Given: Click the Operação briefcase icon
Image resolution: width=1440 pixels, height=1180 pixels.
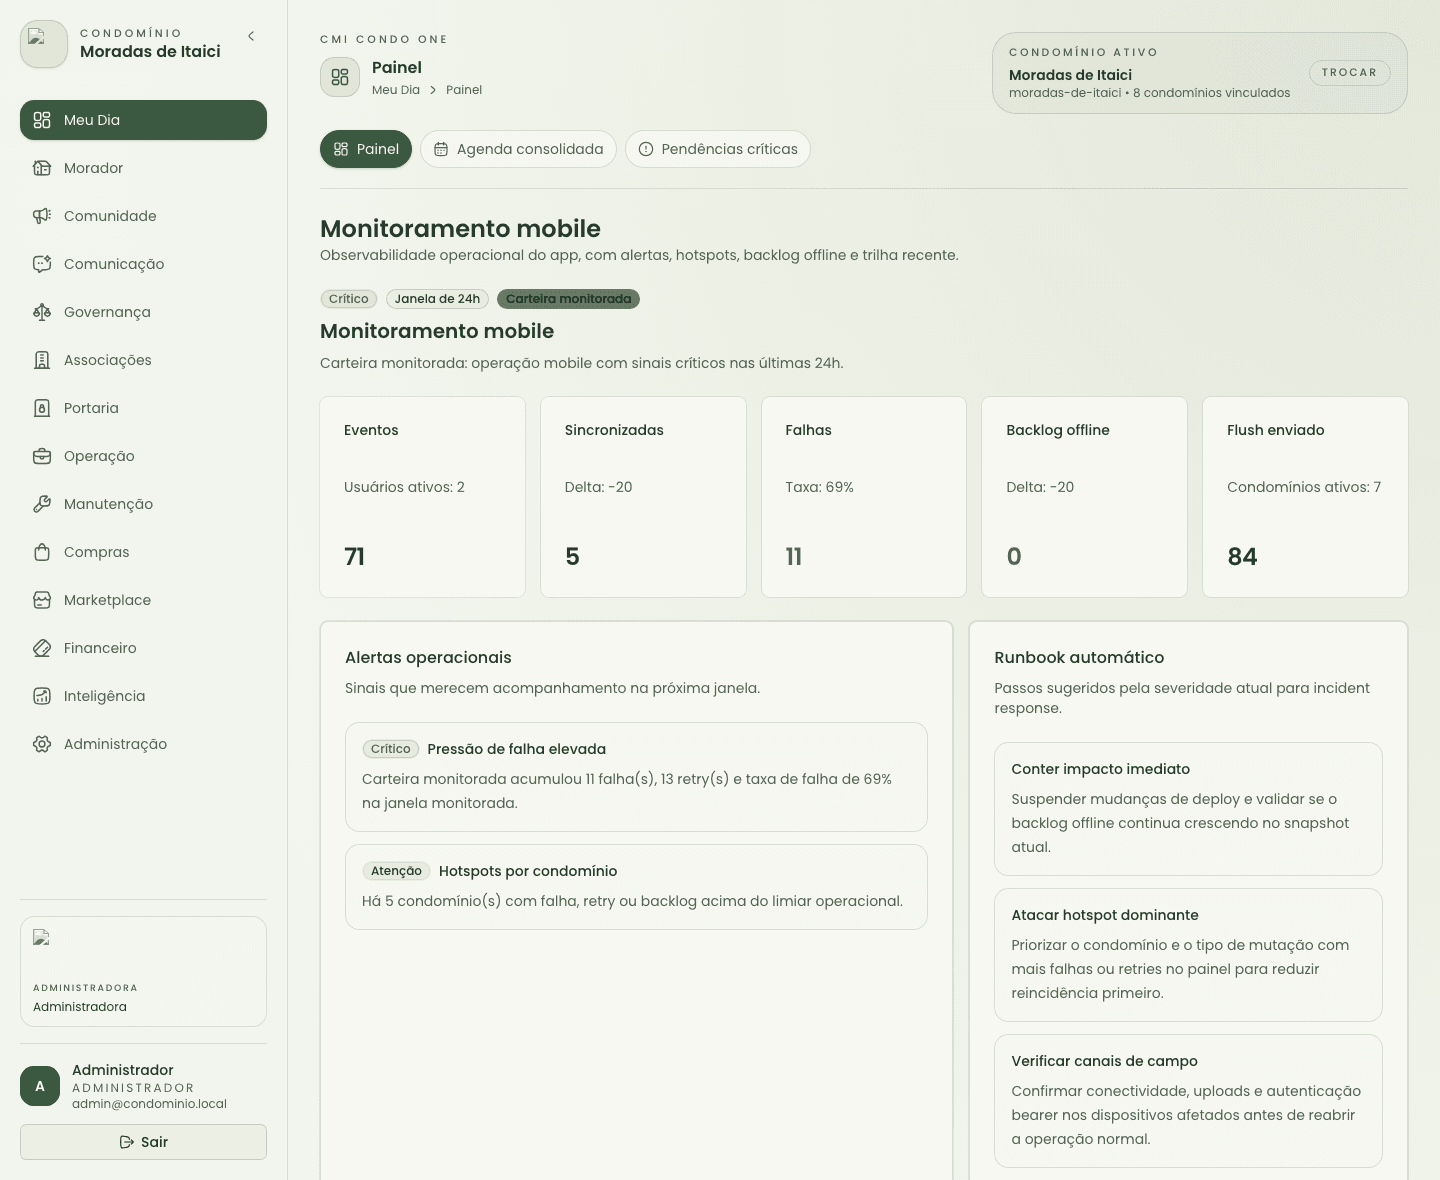Looking at the screenshot, I should (x=42, y=456).
